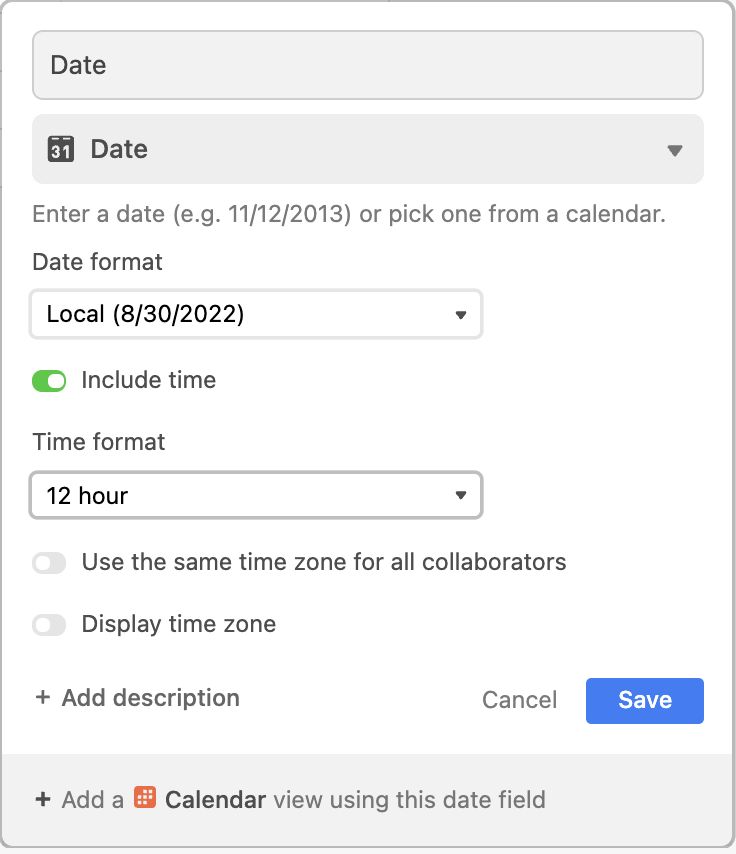Enable same time zone for all collaborators
Screen dimensions: 736x854
tap(49, 563)
